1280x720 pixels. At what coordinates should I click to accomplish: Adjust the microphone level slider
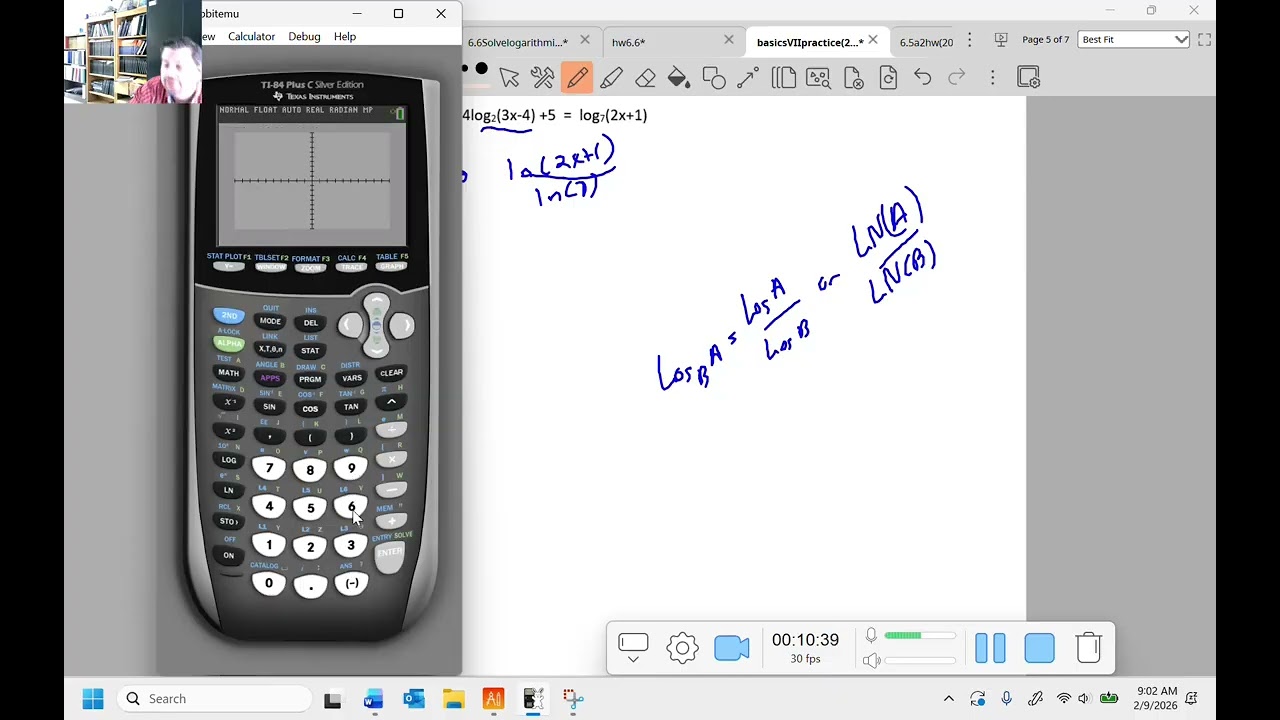[921, 635]
